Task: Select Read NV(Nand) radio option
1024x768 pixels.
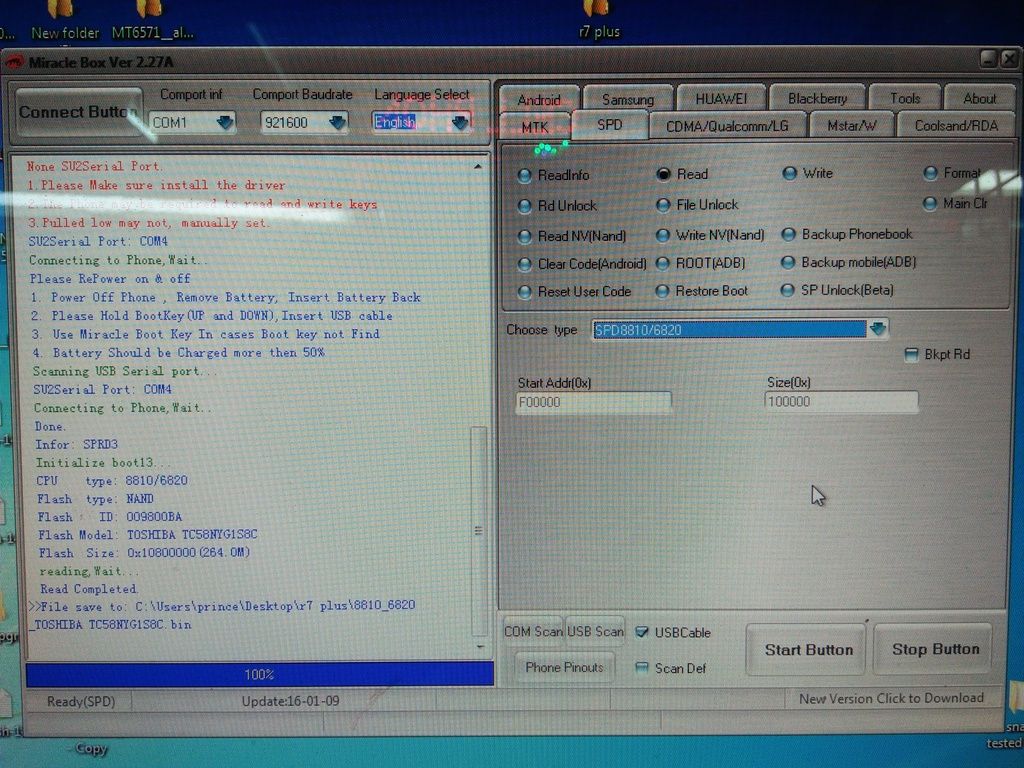Action: [571, 236]
